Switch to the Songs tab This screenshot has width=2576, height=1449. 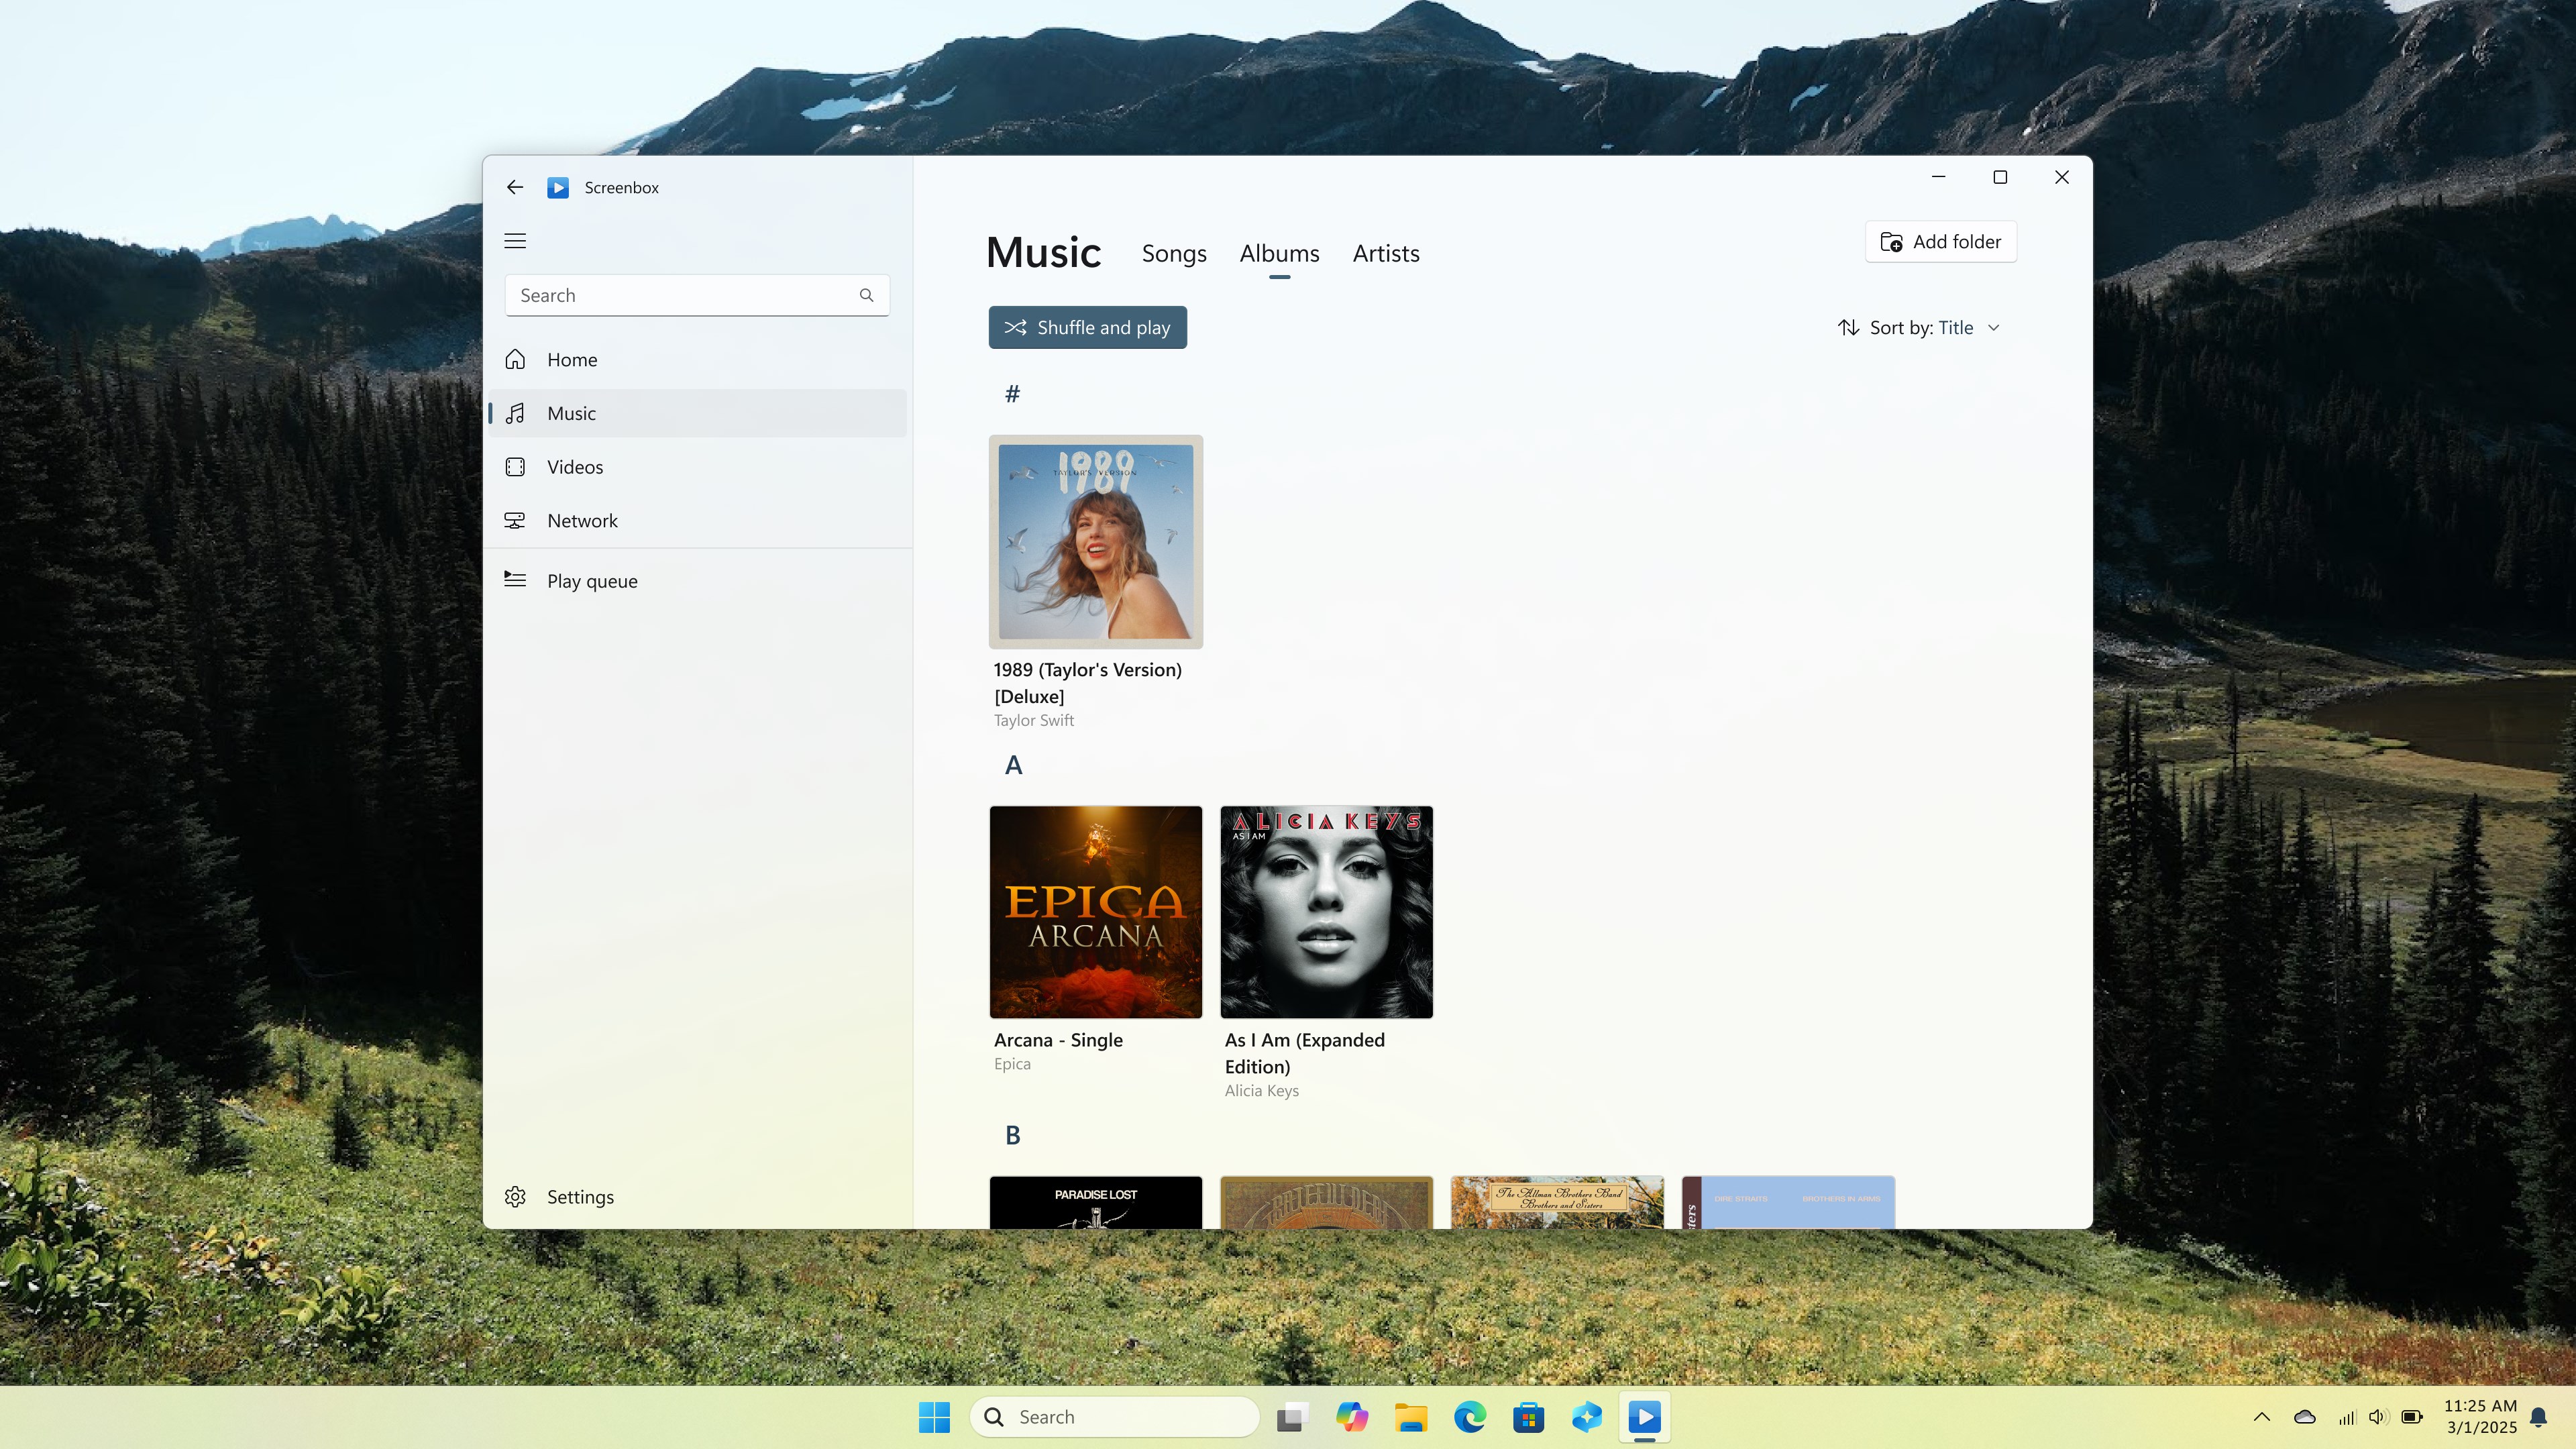[1173, 253]
